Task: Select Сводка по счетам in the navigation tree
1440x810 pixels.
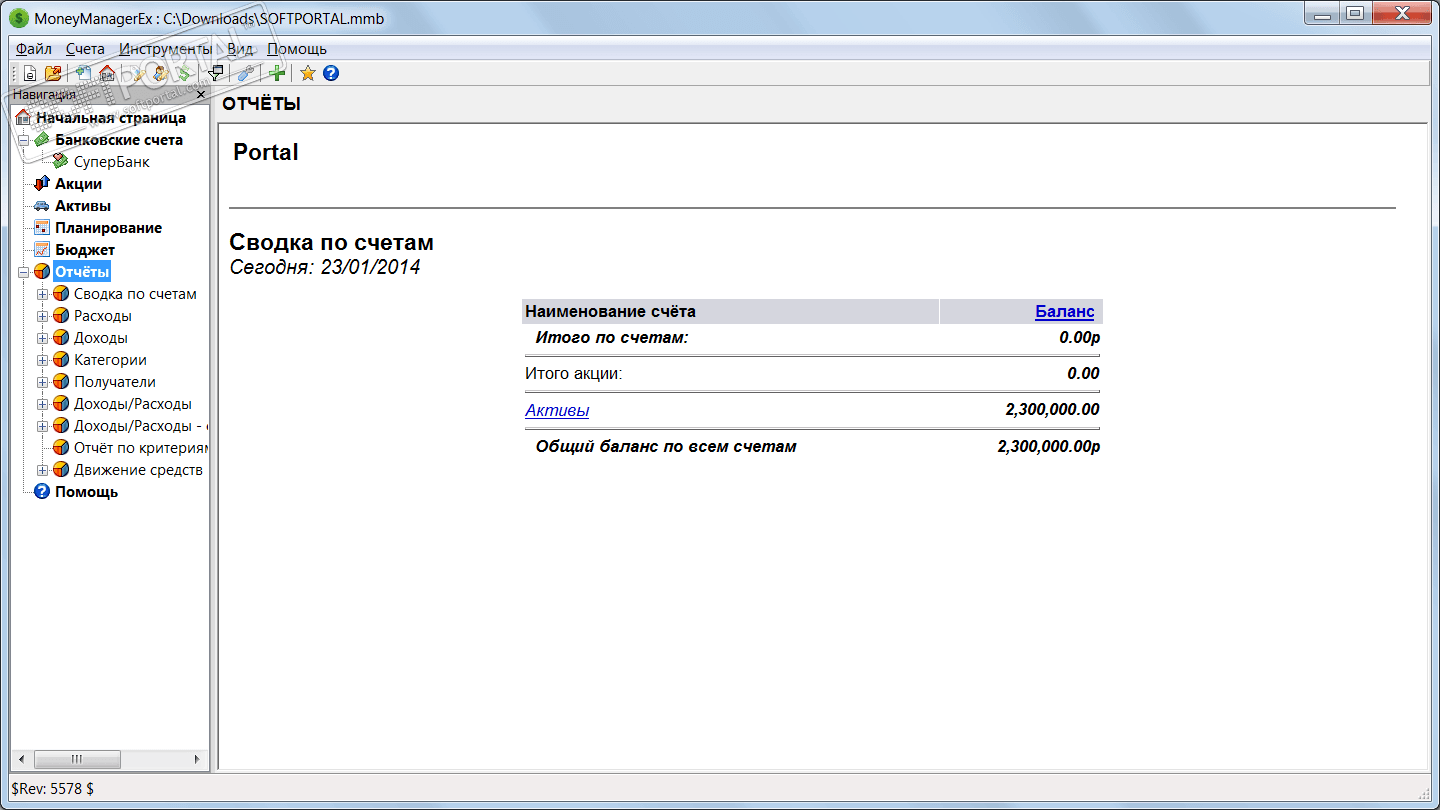Action: [135, 294]
